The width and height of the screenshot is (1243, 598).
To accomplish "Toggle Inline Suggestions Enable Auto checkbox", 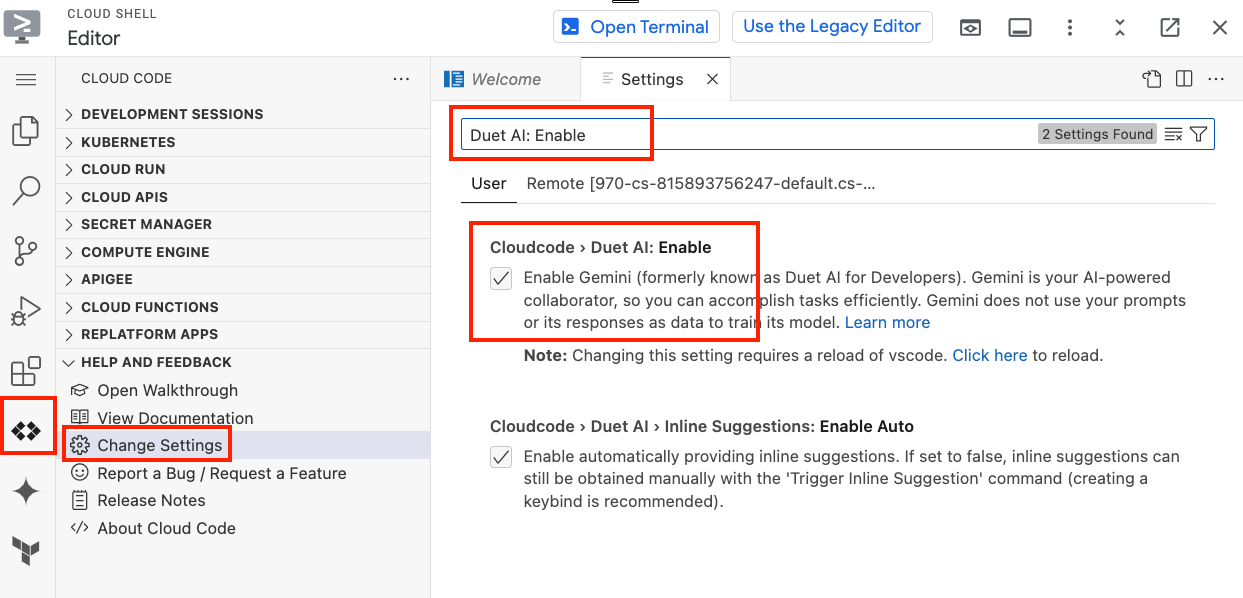I will pyautogui.click(x=501, y=457).
